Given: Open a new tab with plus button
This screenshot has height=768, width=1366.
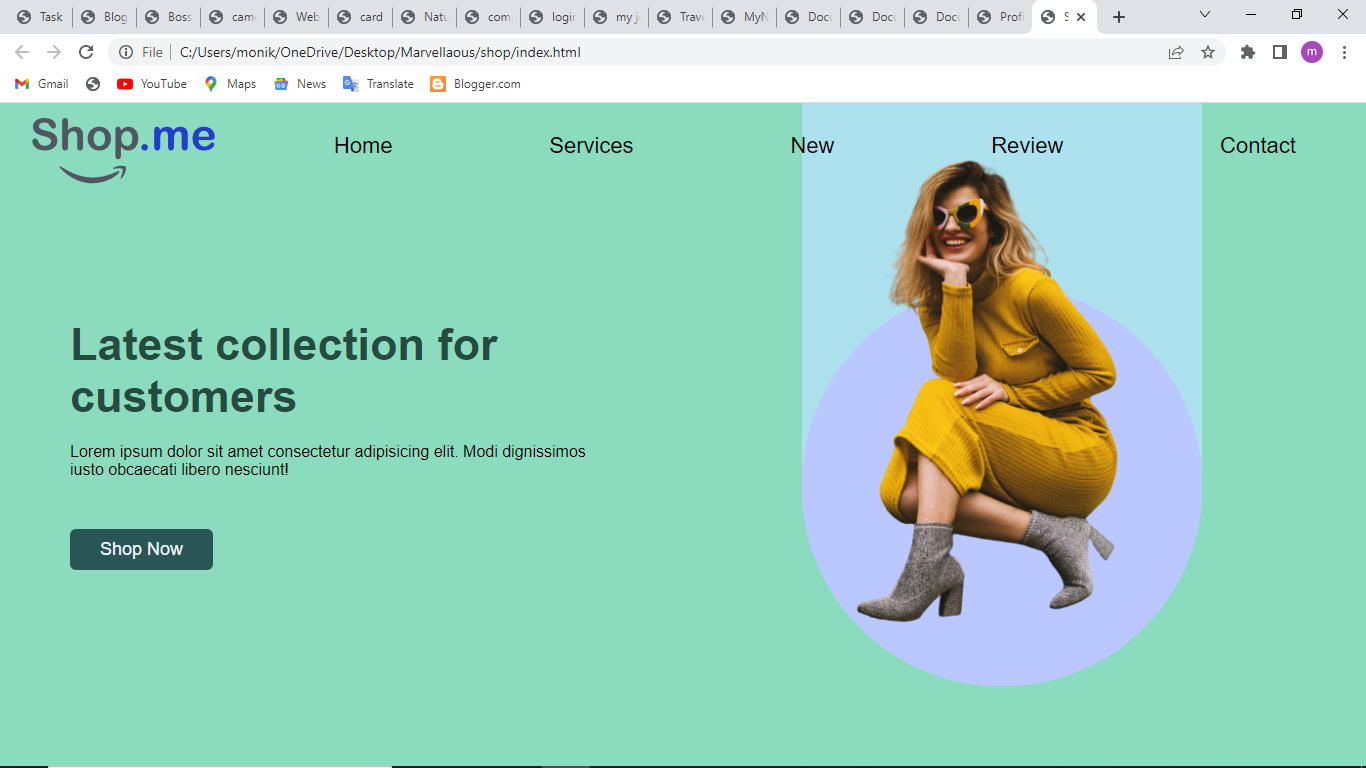Looking at the screenshot, I should 1119,17.
